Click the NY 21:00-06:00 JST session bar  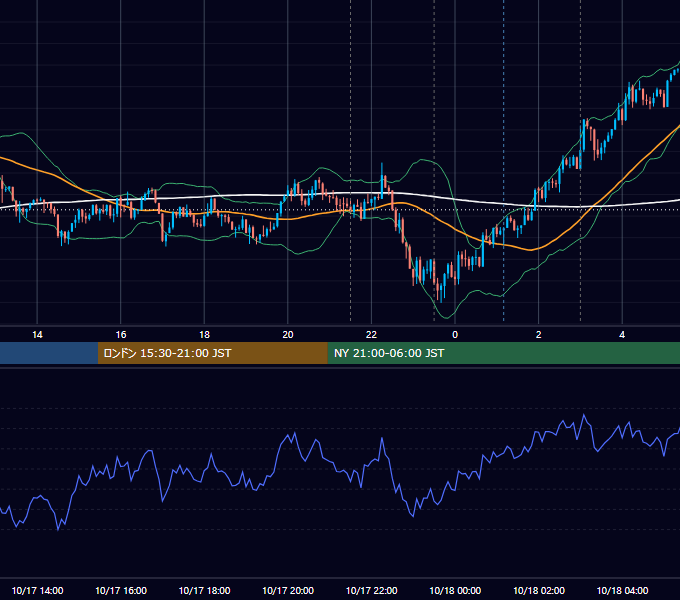(x=503, y=353)
